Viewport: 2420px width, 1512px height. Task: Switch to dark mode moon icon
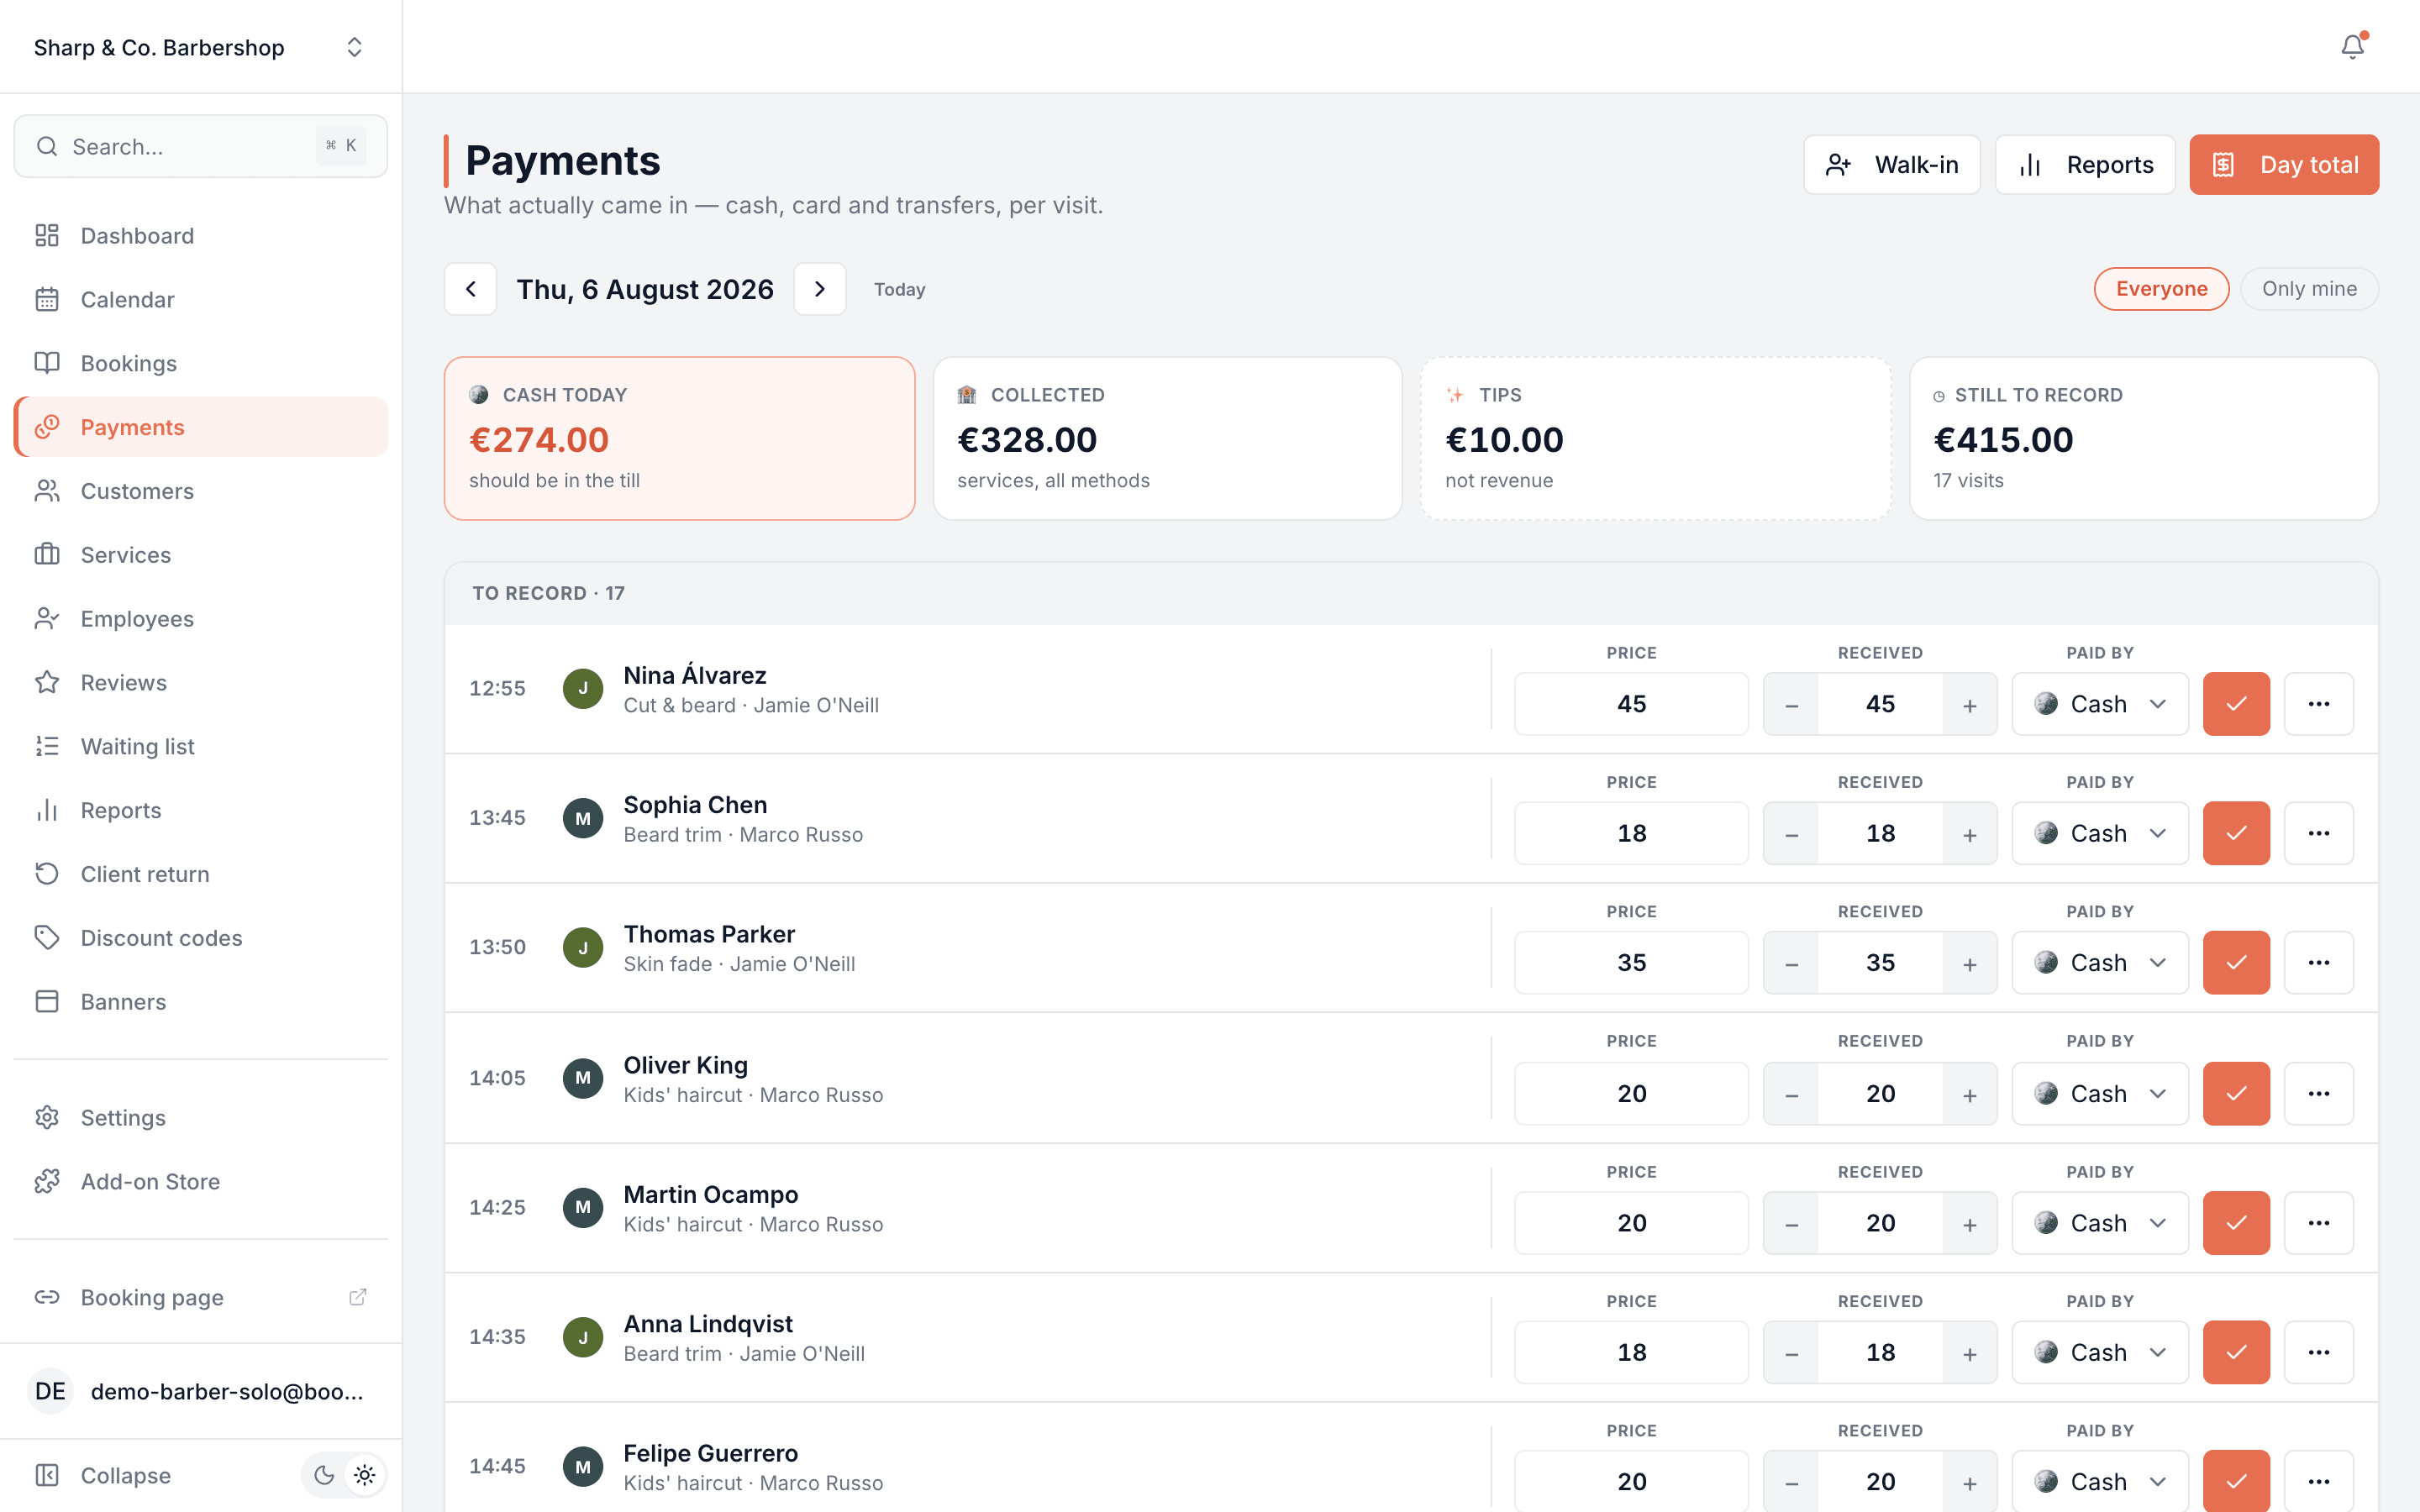pos(323,1475)
